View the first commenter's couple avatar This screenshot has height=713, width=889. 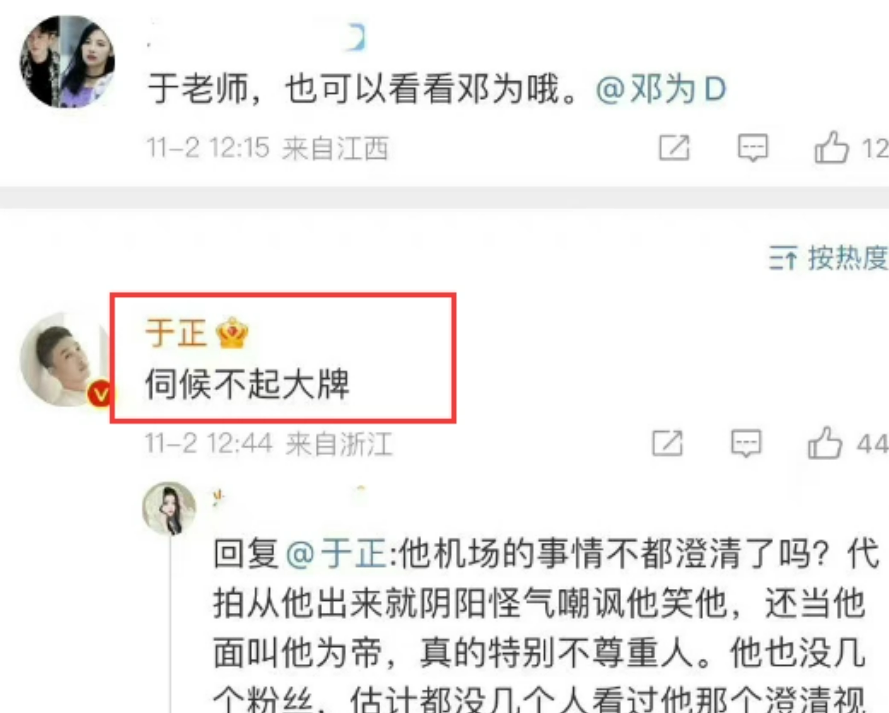point(67,62)
